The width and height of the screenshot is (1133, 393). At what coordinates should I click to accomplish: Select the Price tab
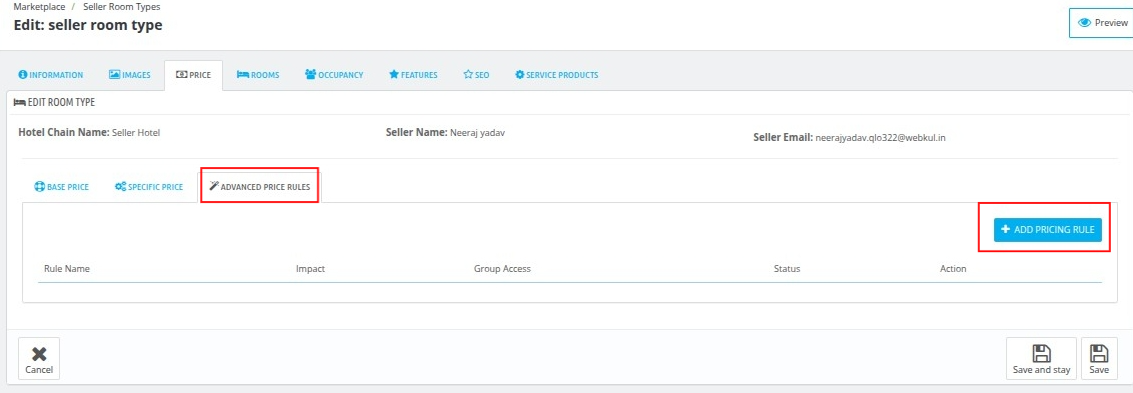coord(194,75)
